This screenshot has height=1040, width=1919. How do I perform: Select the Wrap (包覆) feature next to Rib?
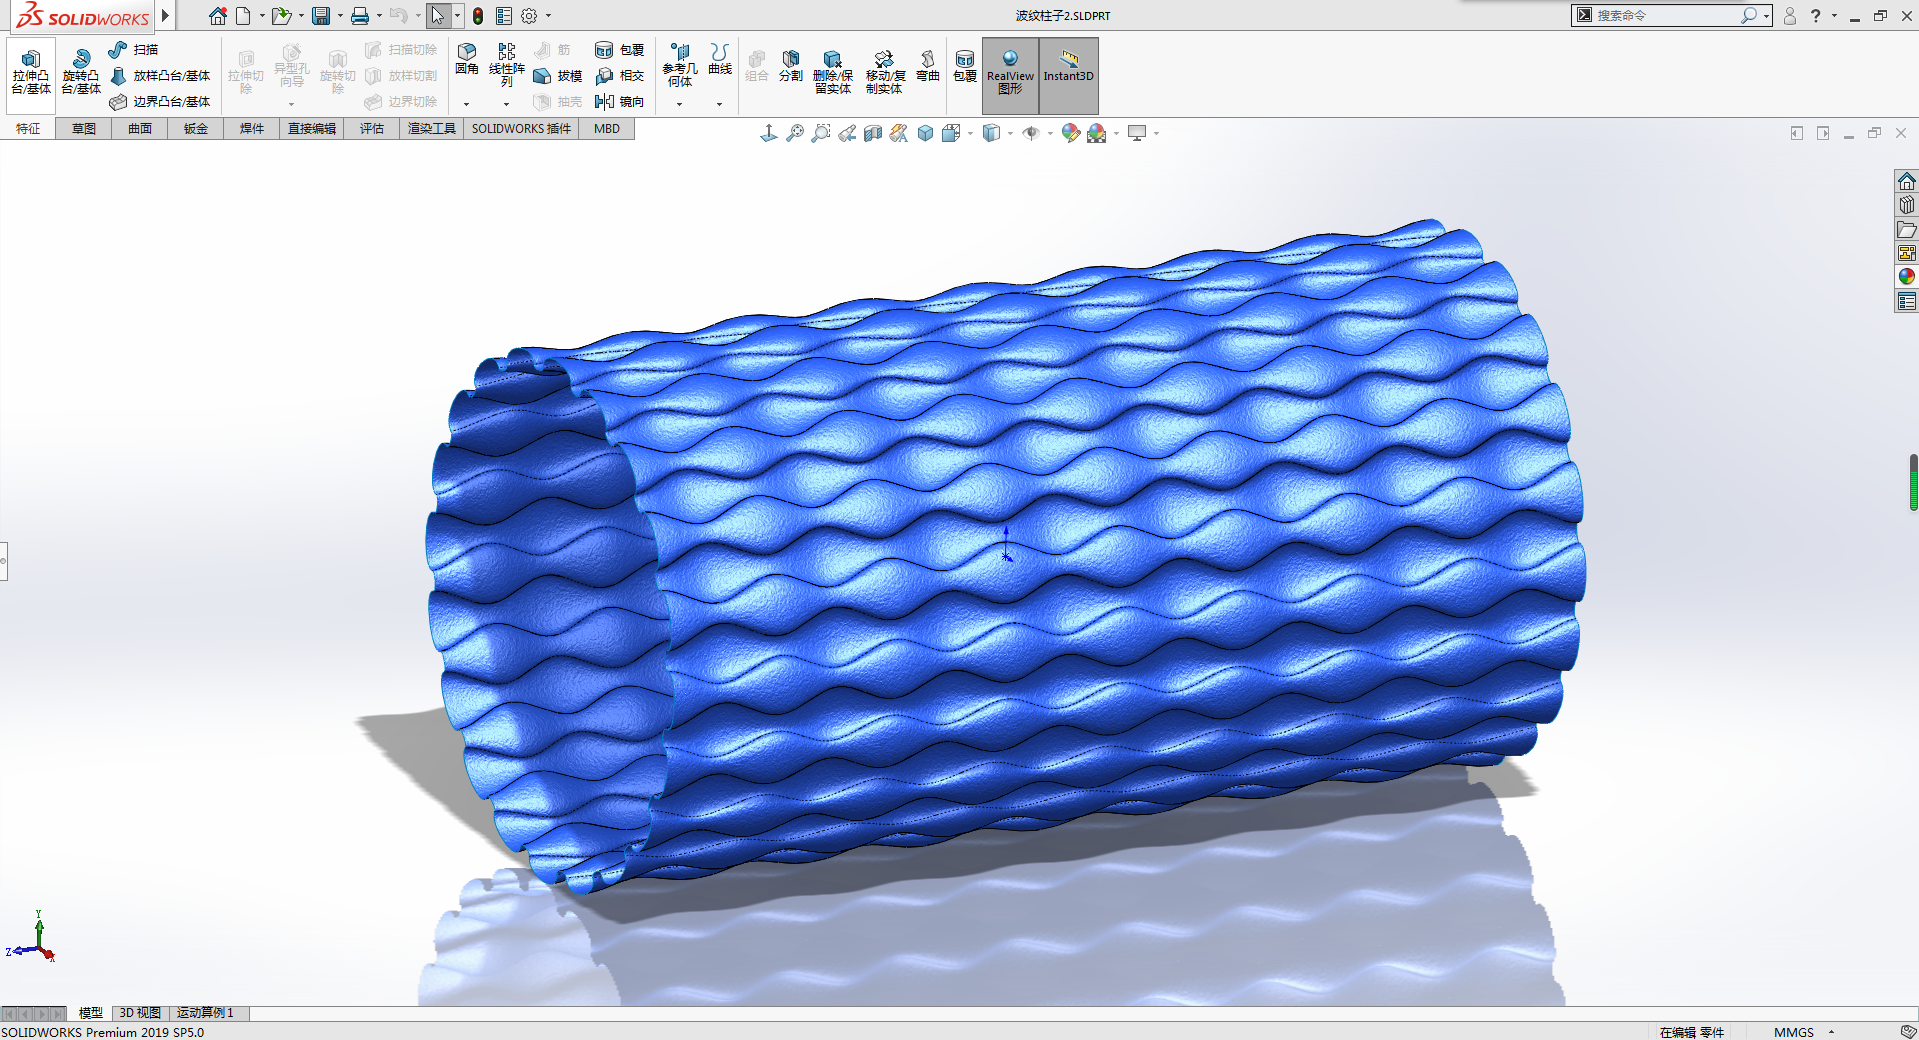[620, 50]
